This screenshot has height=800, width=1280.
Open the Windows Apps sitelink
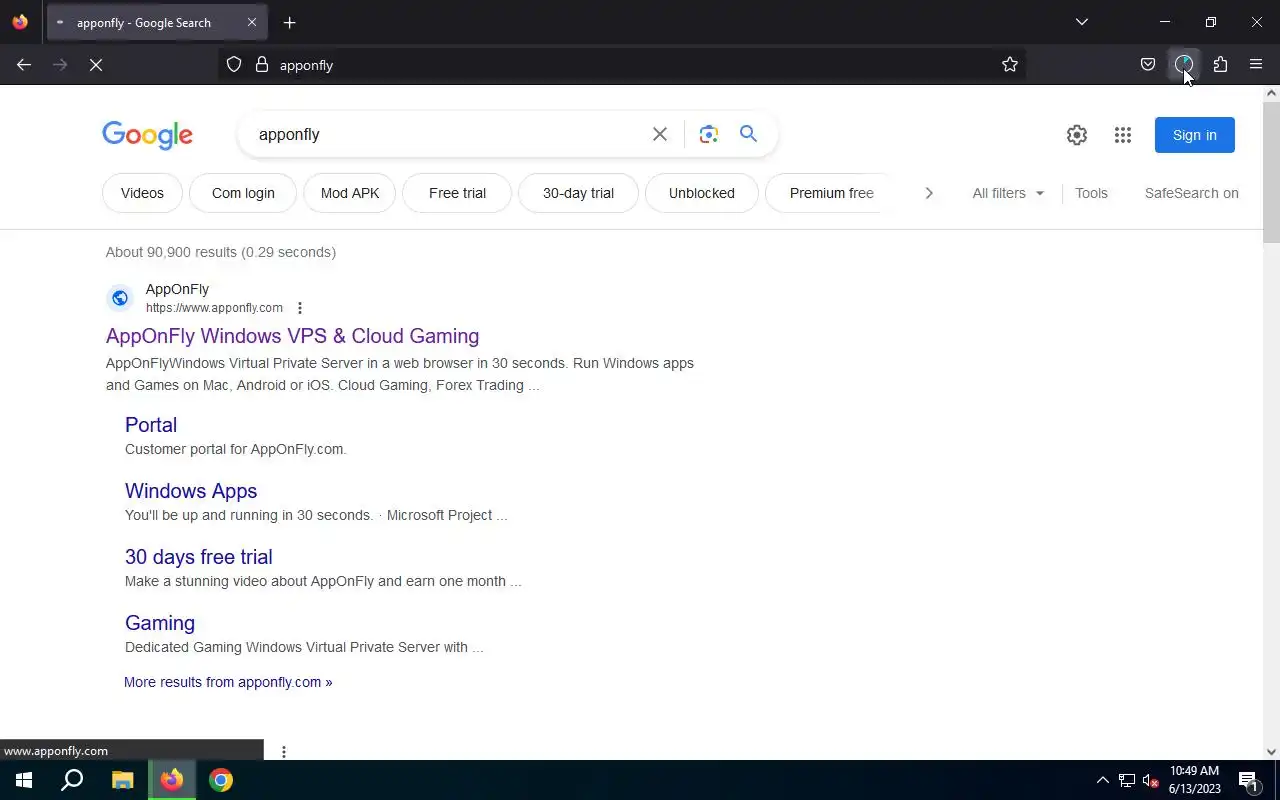(x=191, y=491)
